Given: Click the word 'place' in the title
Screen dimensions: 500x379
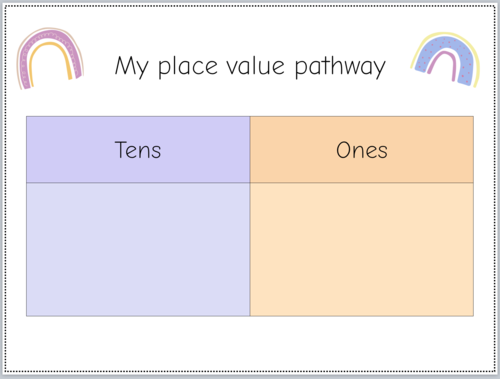Looking at the screenshot, I should click(x=188, y=66).
